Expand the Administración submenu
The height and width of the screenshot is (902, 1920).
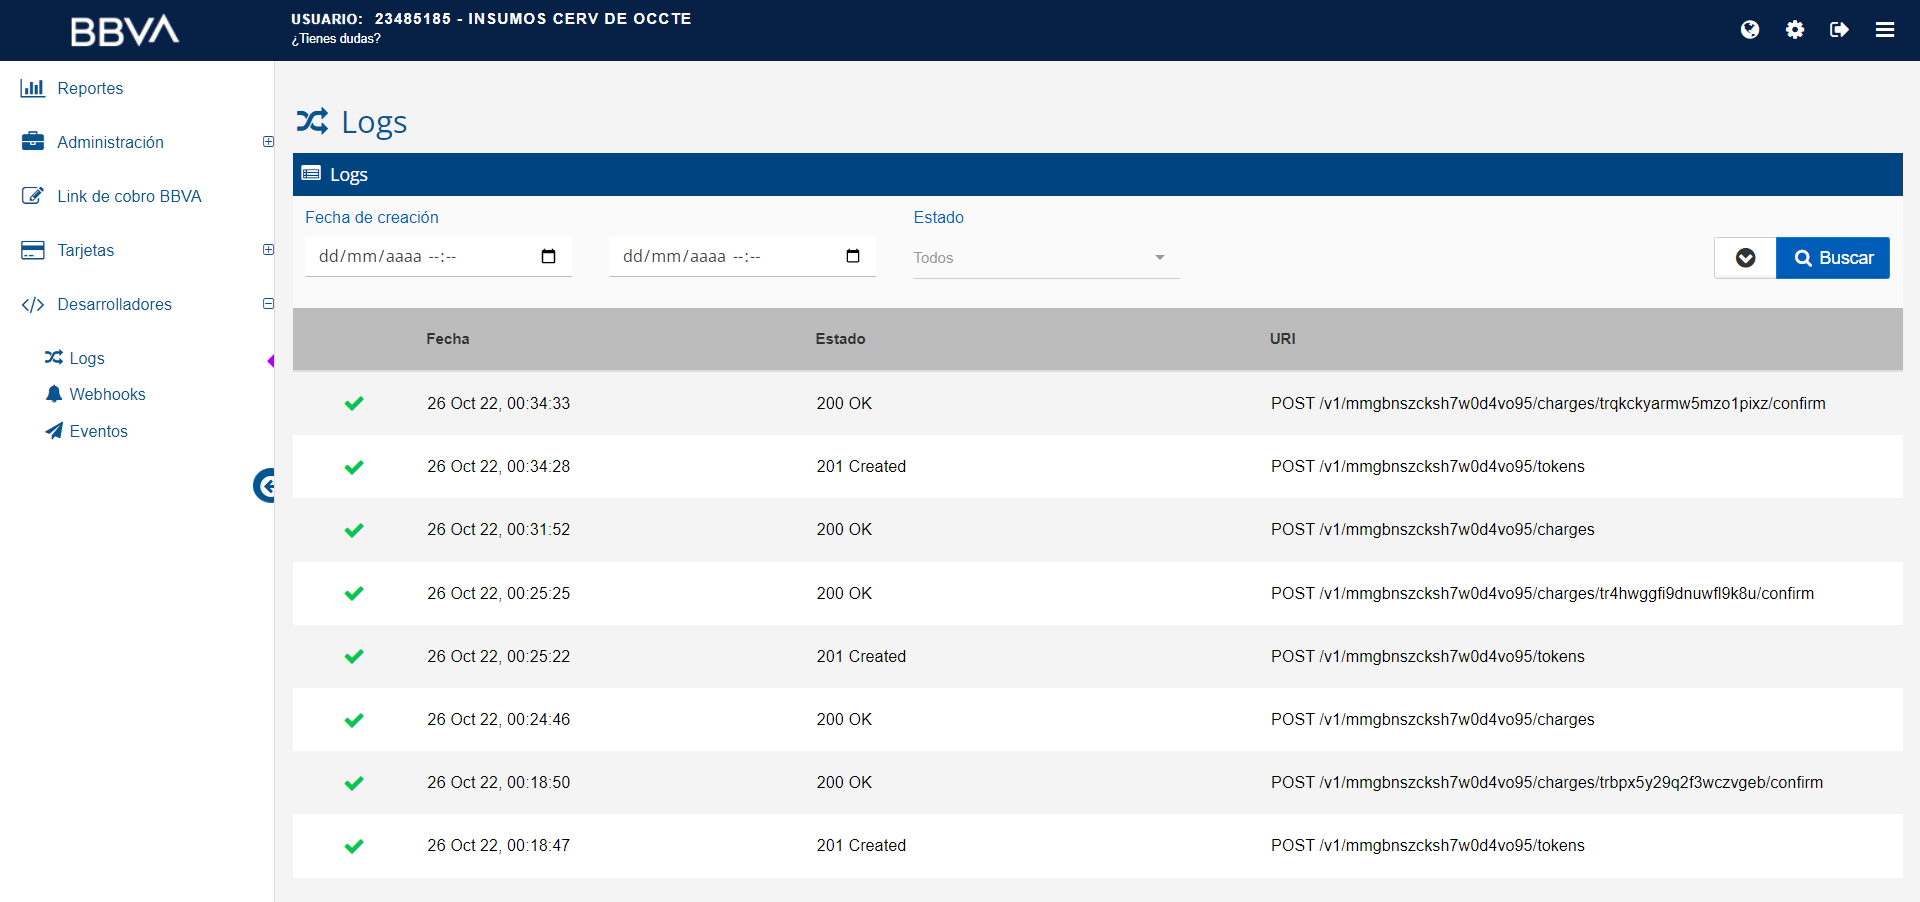point(268,142)
